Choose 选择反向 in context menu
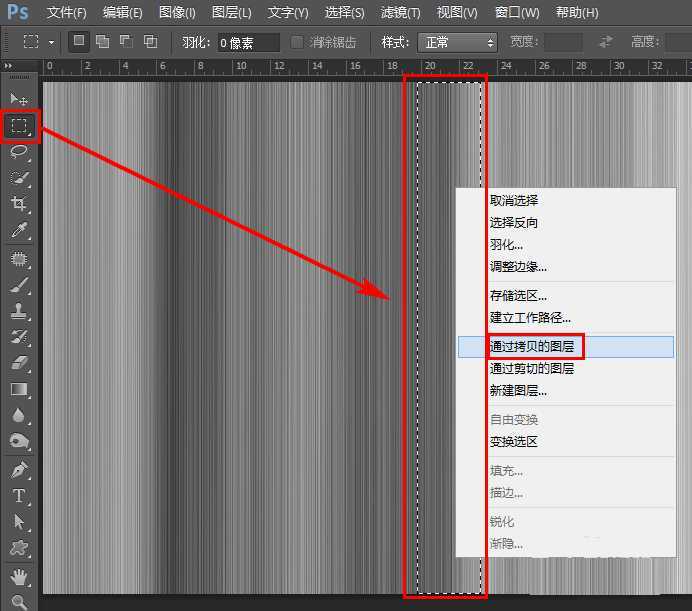Image resolution: width=692 pixels, height=611 pixels. [x=565, y=223]
